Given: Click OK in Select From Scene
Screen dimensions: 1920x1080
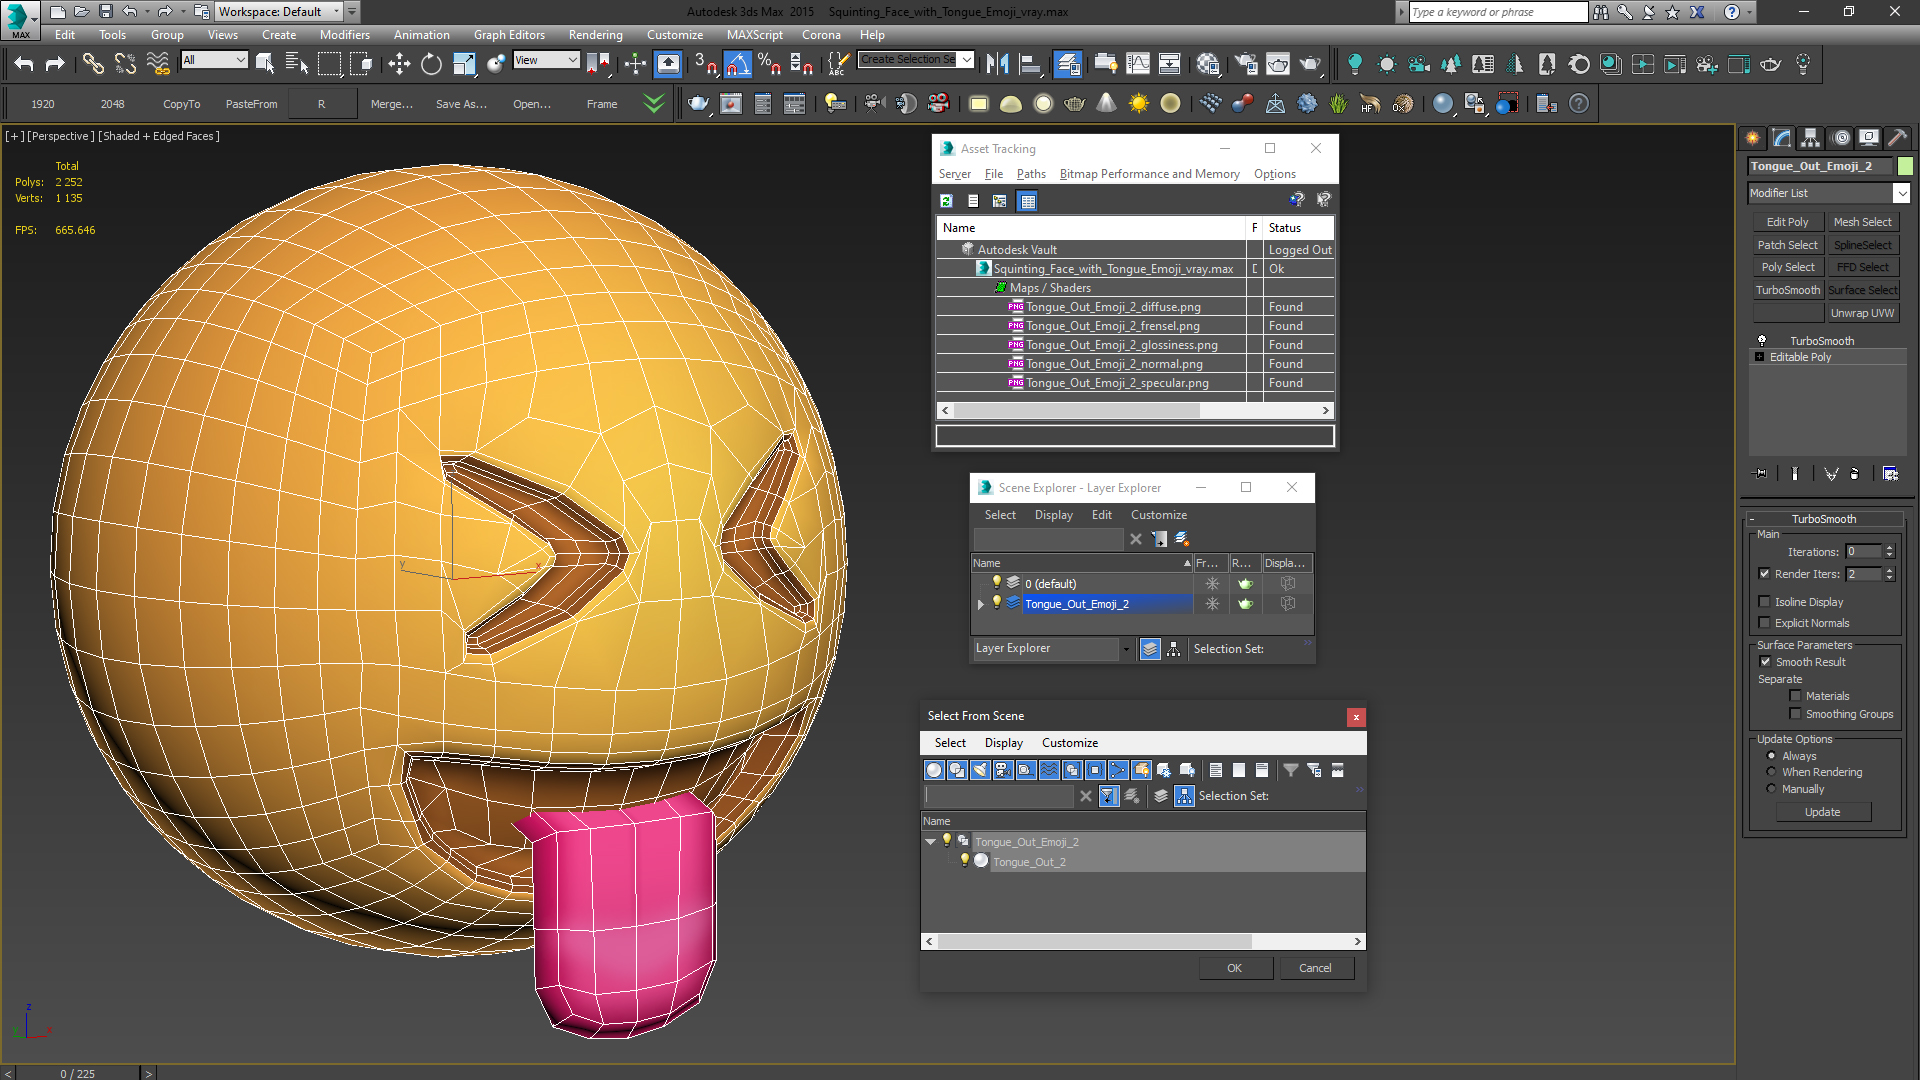Looking at the screenshot, I should coord(1234,968).
